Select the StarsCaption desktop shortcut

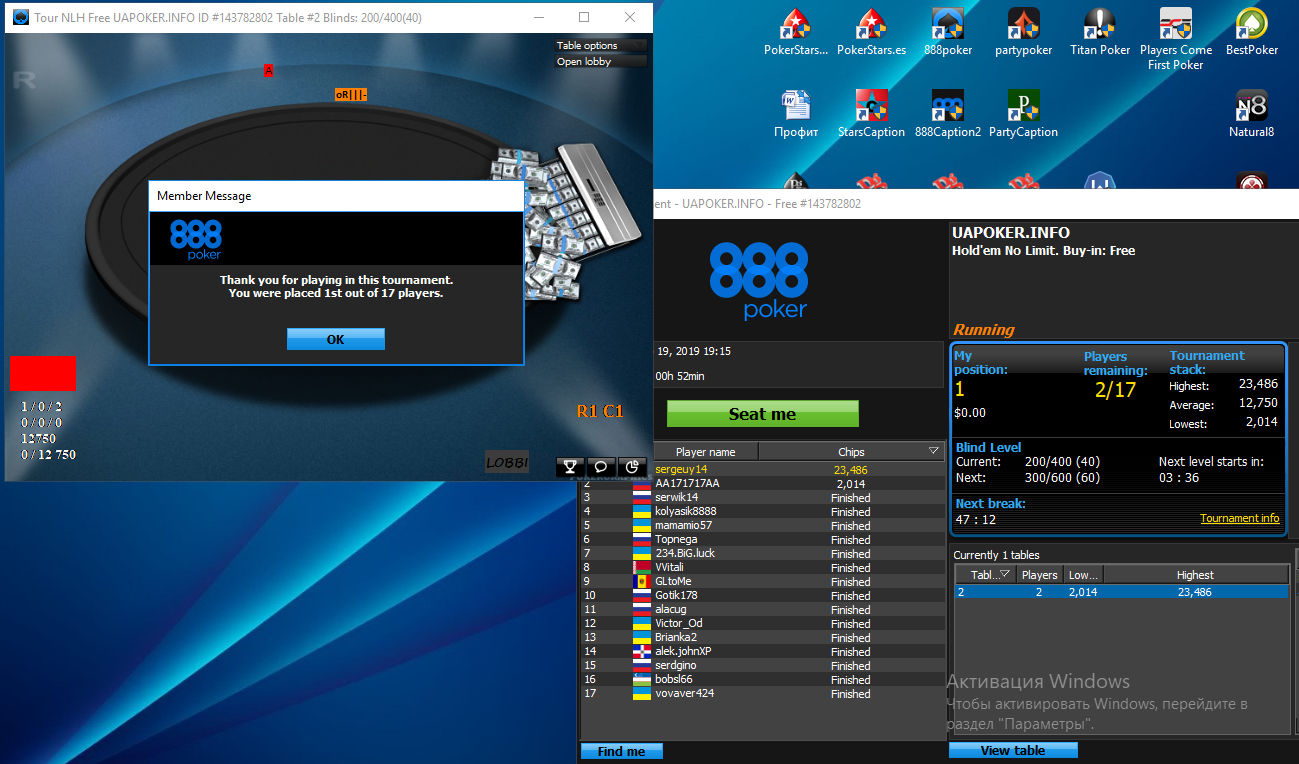point(871,114)
